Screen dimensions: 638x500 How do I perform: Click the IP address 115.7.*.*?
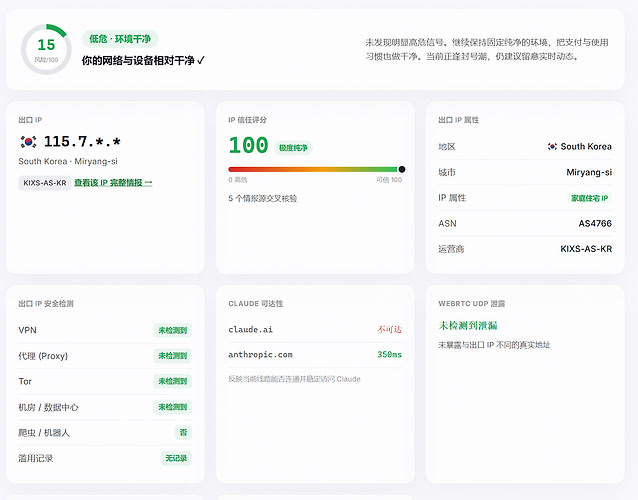coord(82,142)
